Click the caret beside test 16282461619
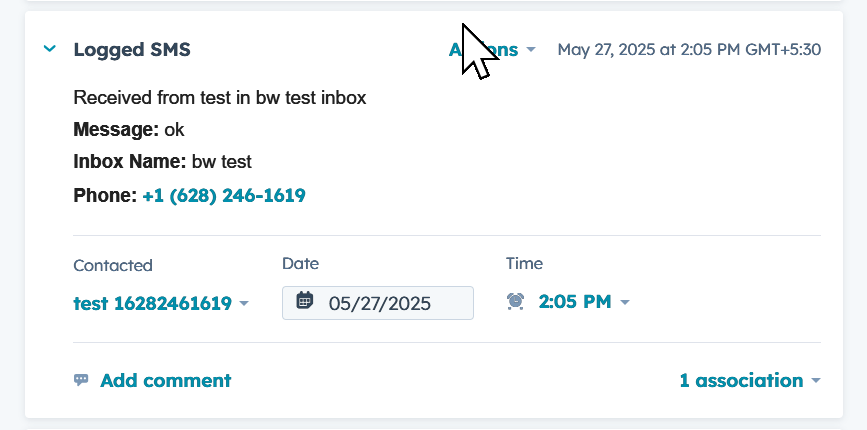This screenshot has width=867, height=430. [x=244, y=303]
